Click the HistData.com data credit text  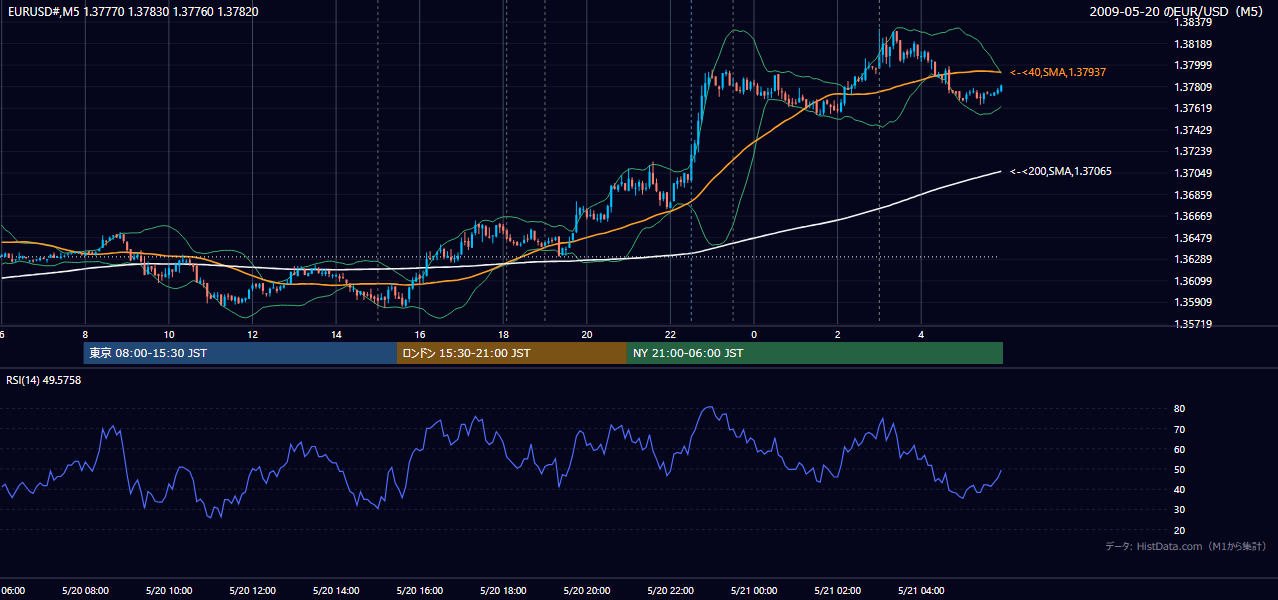[x=1186, y=546]
